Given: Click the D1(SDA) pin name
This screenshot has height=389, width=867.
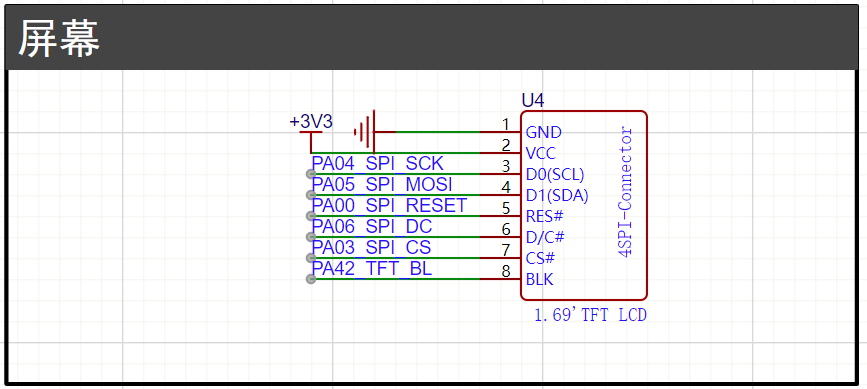Looking at the screenshot, I should tap(557, 196).
